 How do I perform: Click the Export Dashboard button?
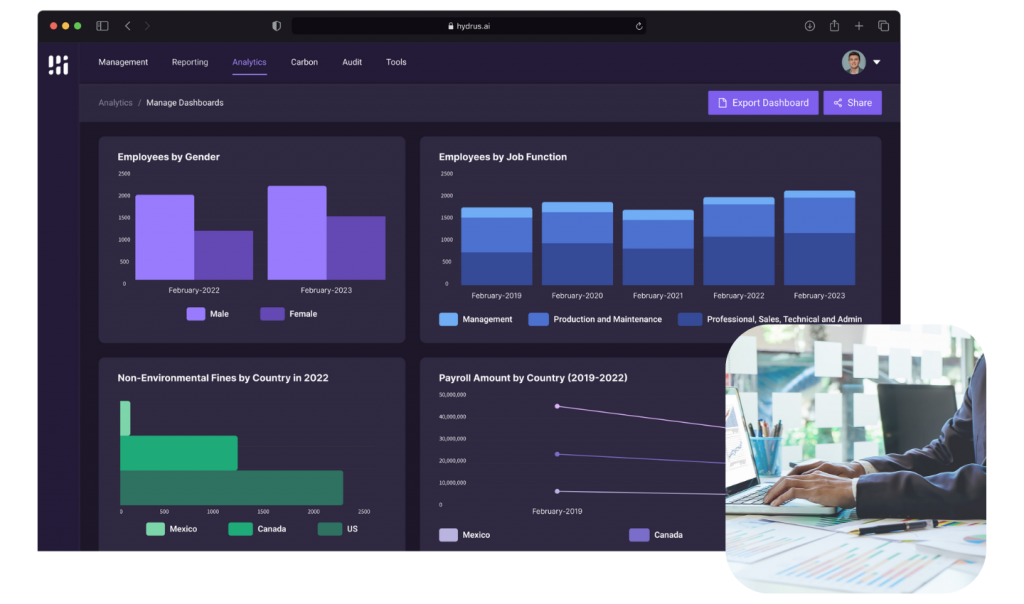[763, 103]
